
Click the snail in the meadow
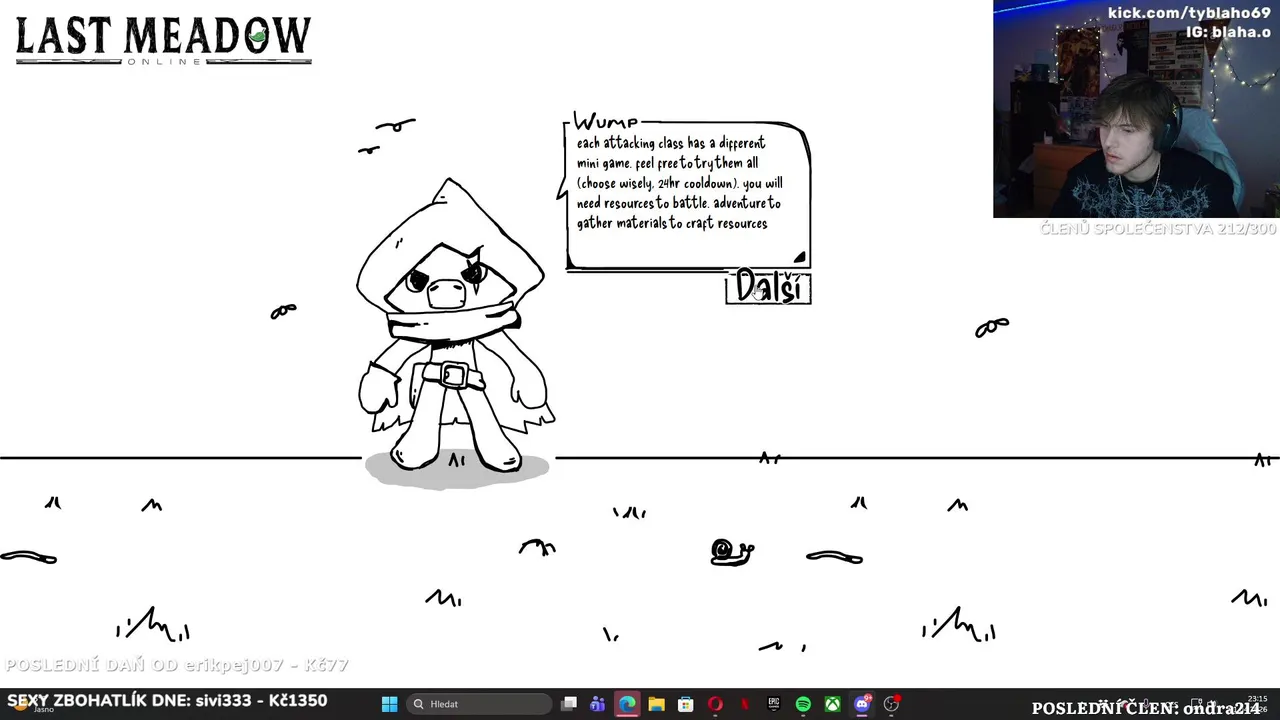732,552
